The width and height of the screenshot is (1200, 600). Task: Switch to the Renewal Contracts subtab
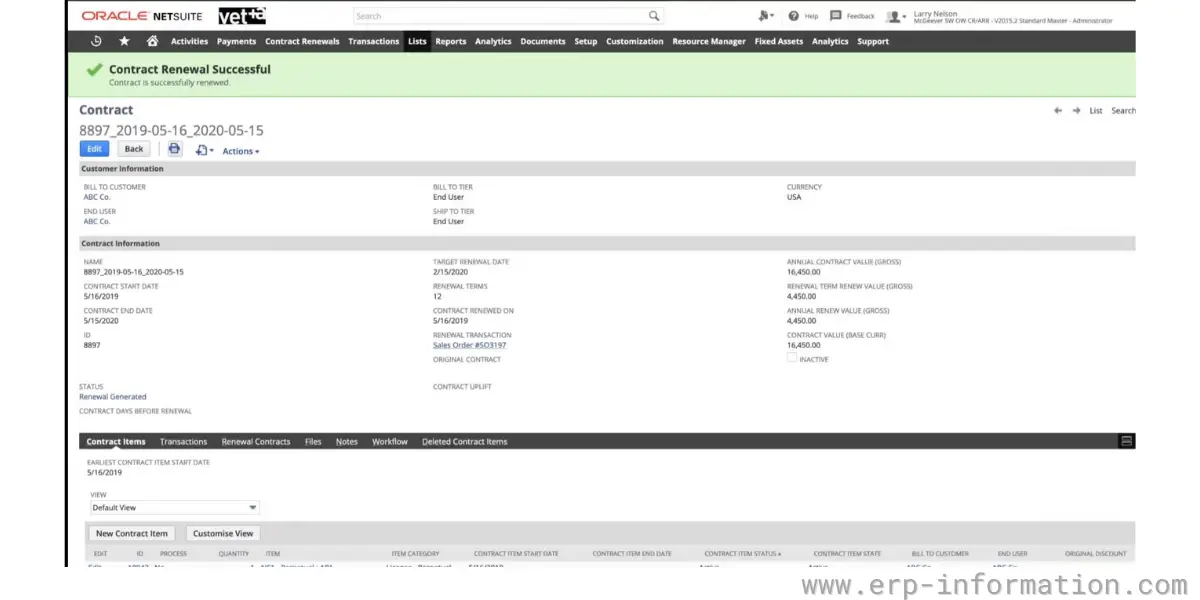pyautogui.click(x=256, y=441)
